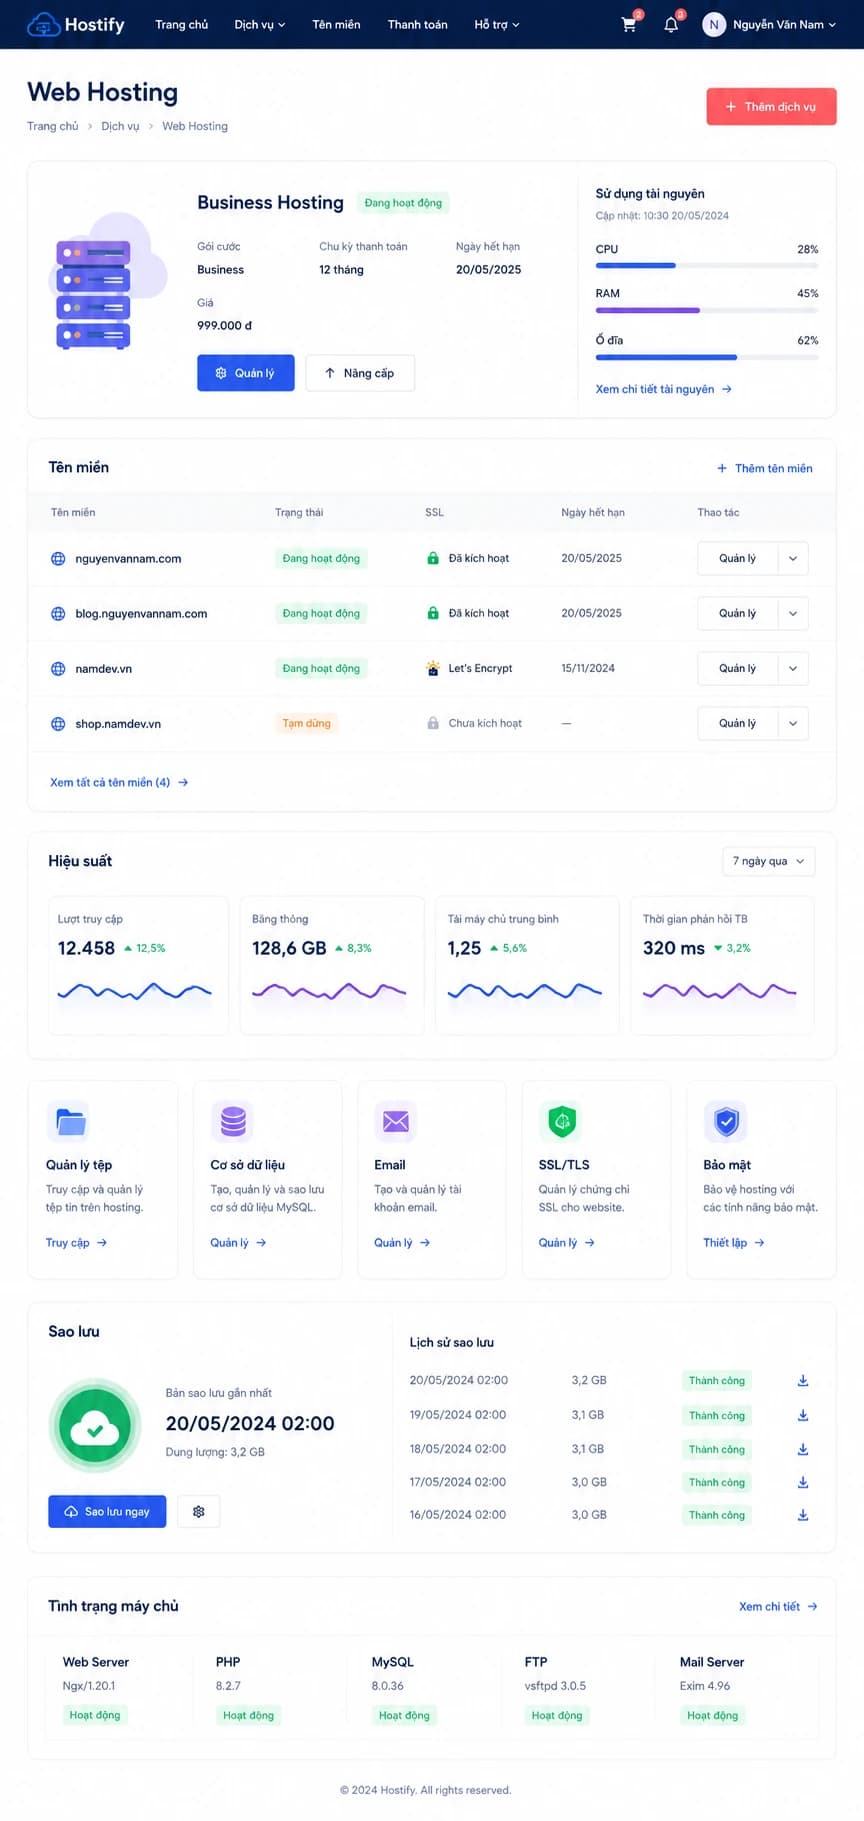Click Quản lý button for shop.namdev.vn
Viewport: 864px width, 1821px height.
[x=737, y=723]
